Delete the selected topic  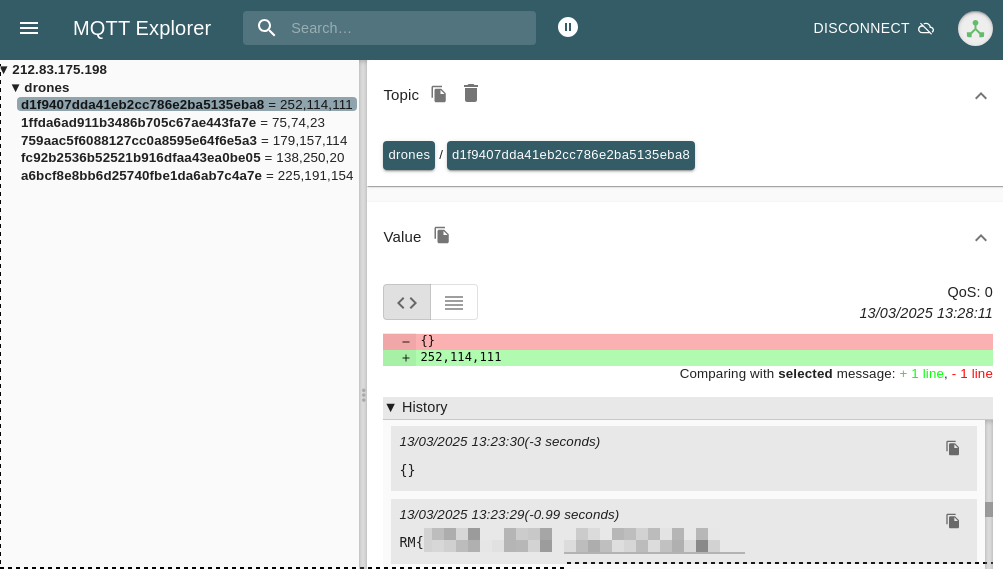(x=471, y=94)
